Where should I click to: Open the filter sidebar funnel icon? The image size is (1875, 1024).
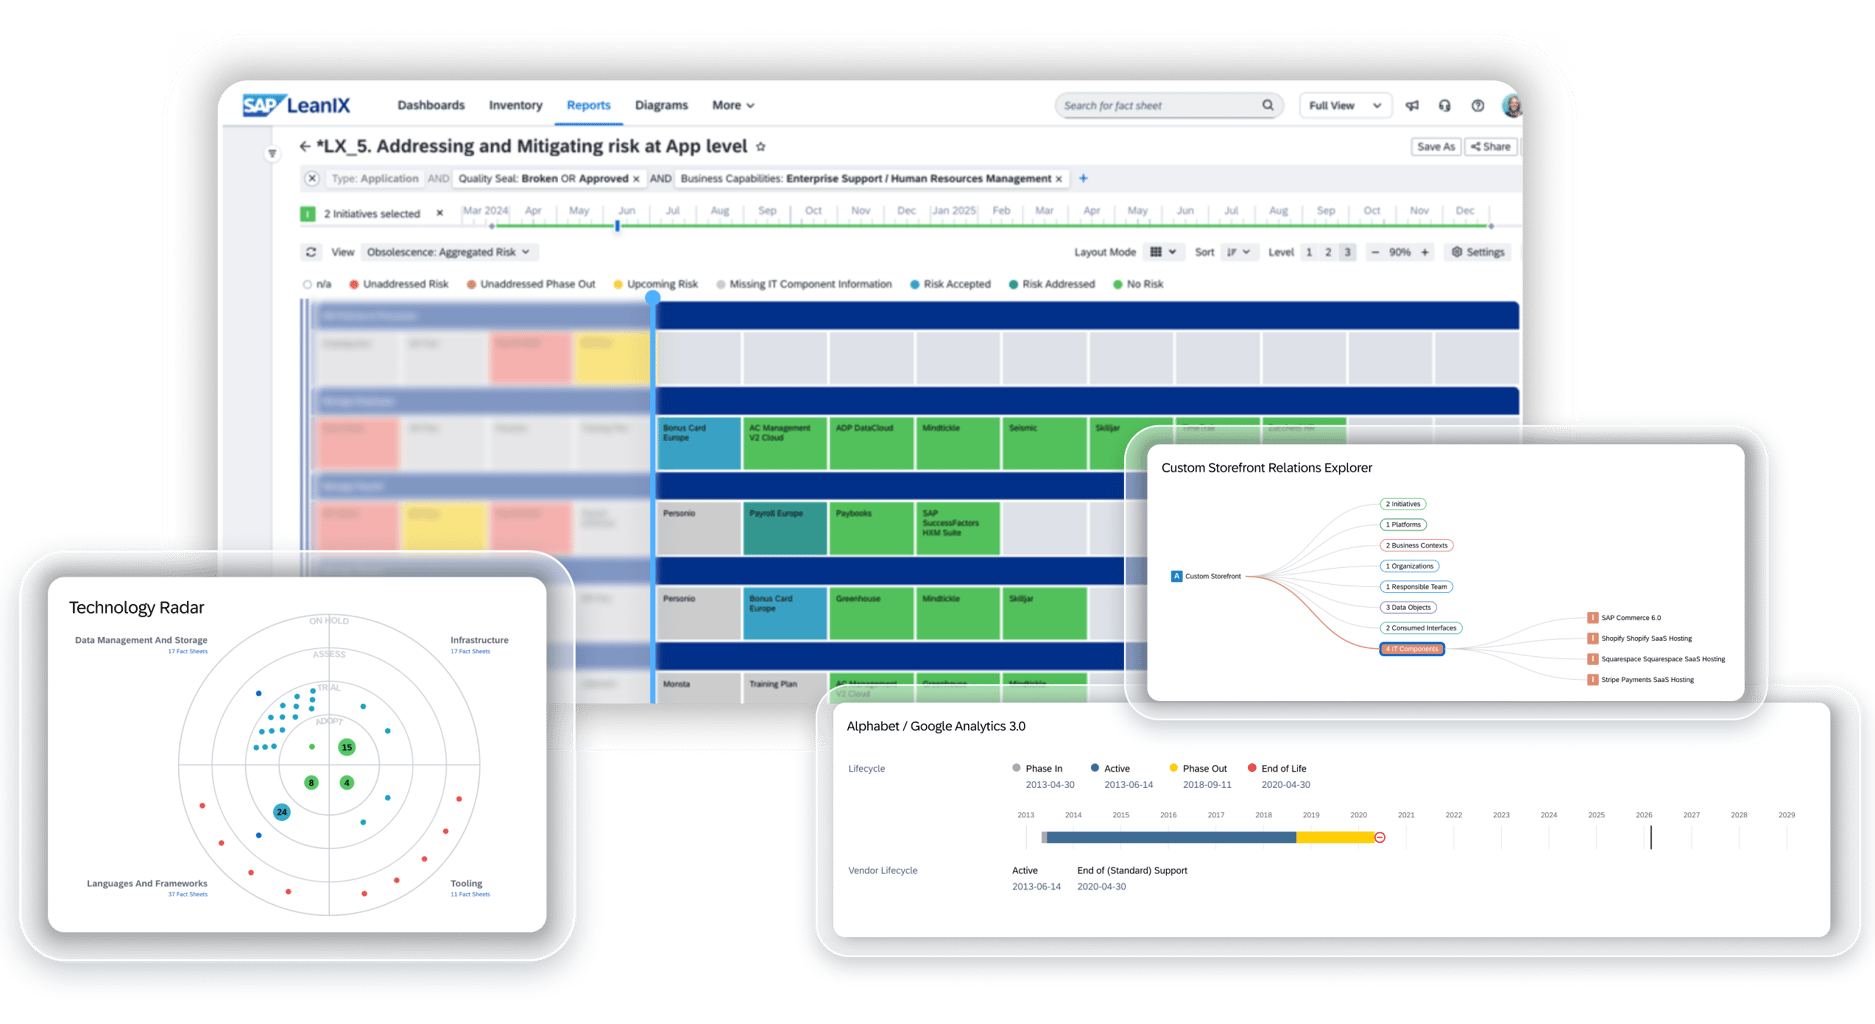pos(272,154)
